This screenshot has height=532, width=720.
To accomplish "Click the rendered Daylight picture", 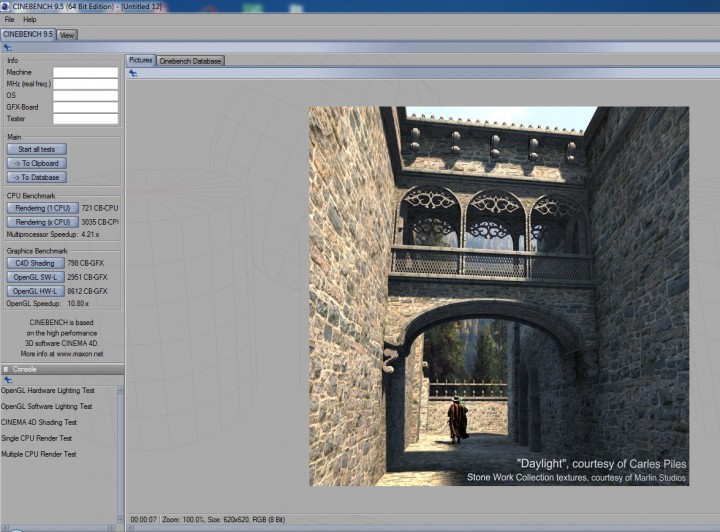I will tap(499, 296).
